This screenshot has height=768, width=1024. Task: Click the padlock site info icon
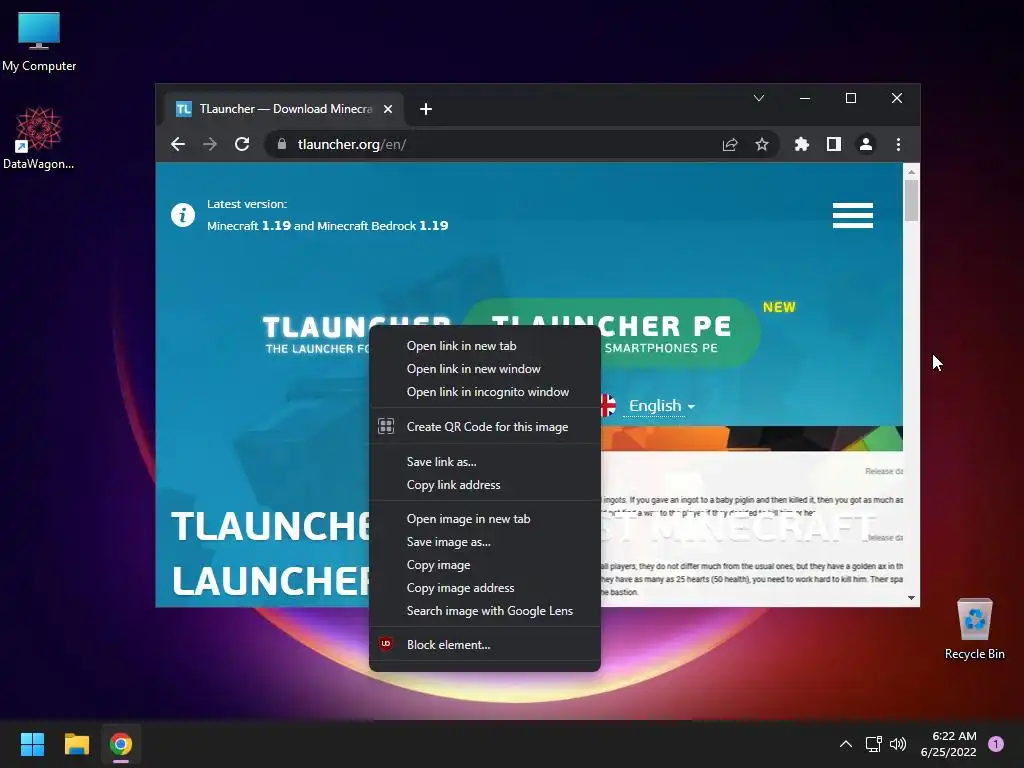tap(282, 144)
